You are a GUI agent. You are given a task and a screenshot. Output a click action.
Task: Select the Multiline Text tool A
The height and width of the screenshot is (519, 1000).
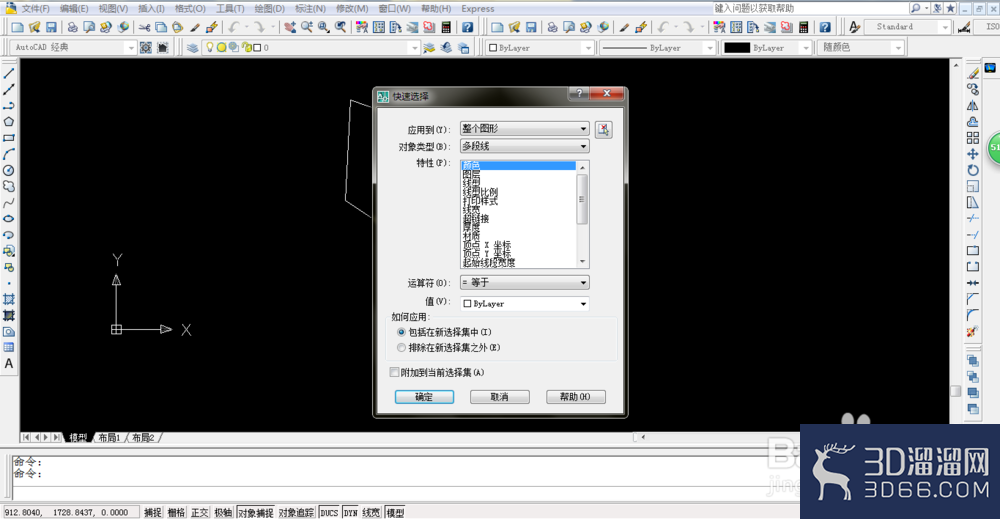coord(9,363)
